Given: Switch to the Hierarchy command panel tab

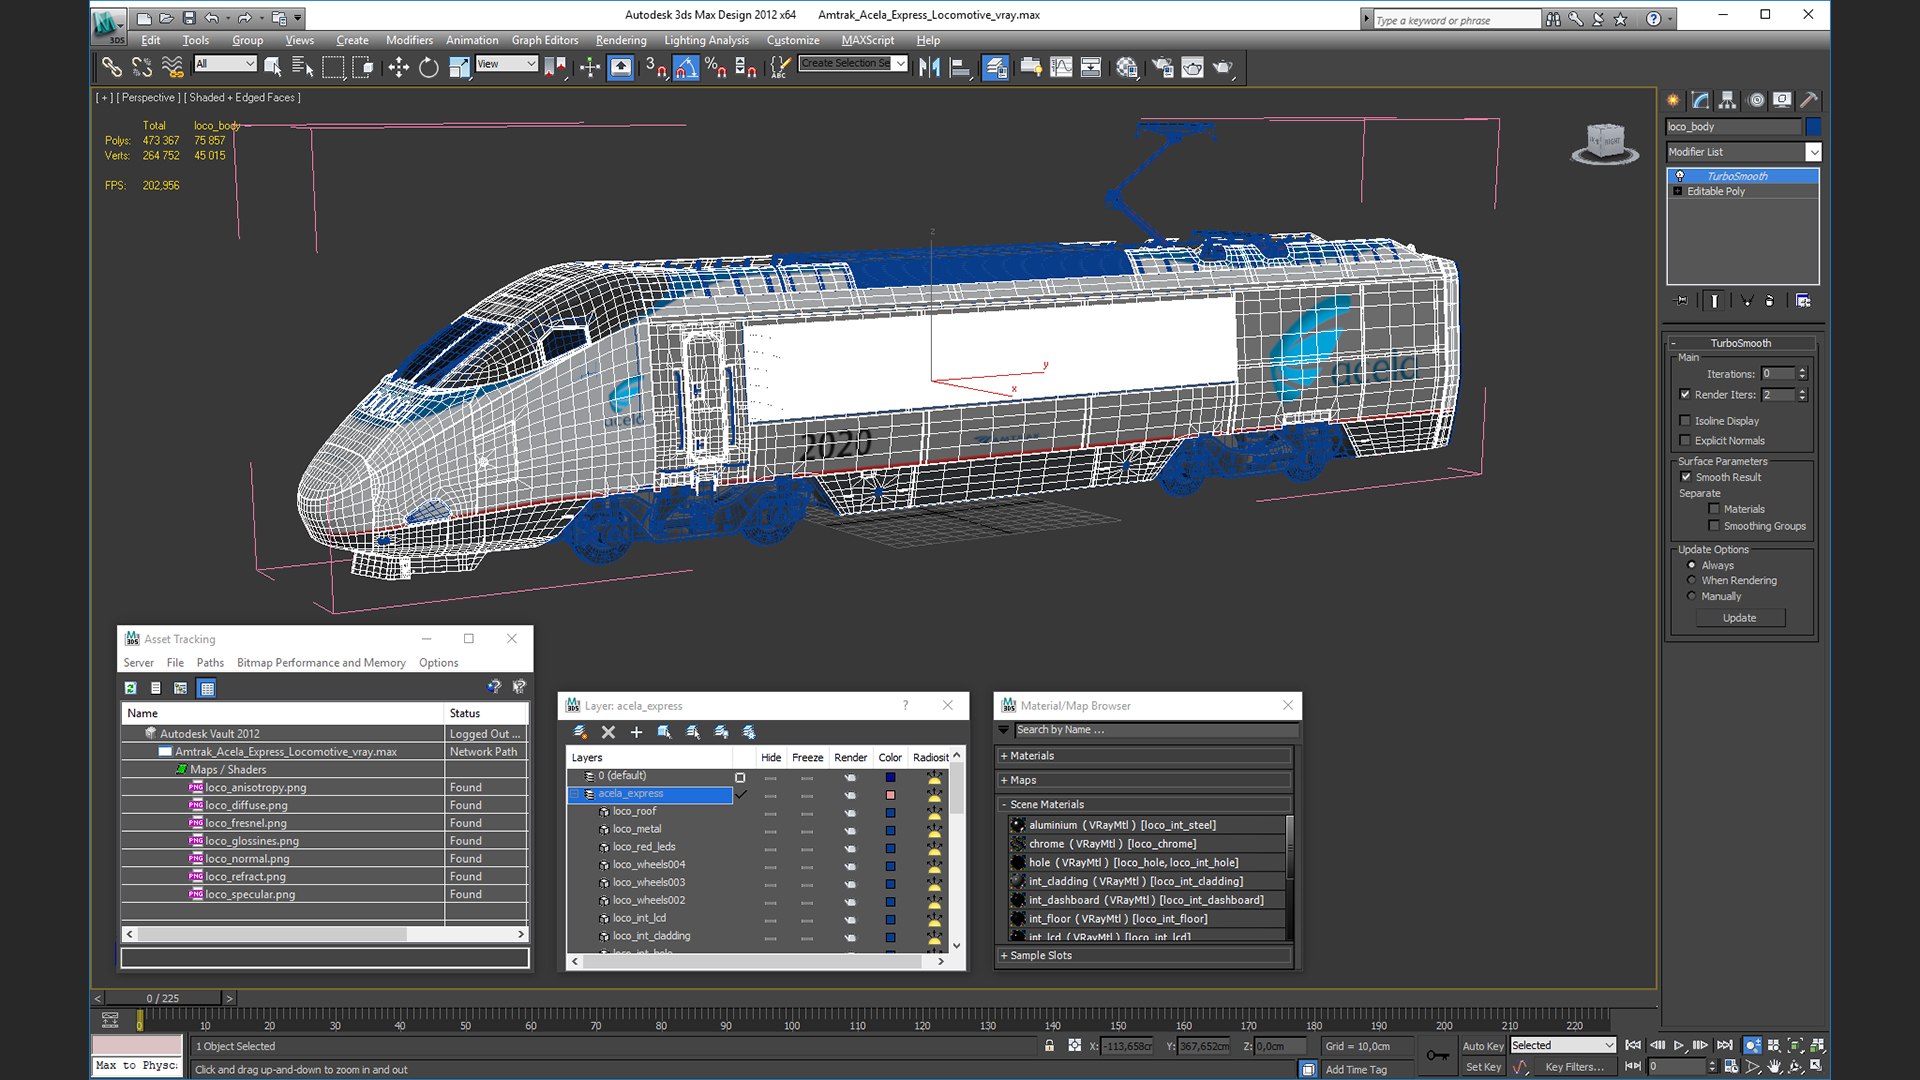Looking at the screenshot, I should point(1728,100).
